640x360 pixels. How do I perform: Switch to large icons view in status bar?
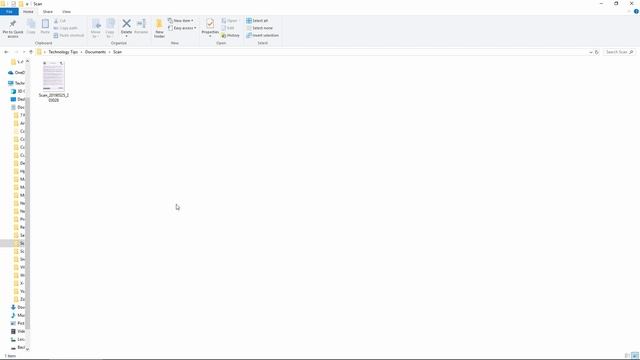pos(635,356)
